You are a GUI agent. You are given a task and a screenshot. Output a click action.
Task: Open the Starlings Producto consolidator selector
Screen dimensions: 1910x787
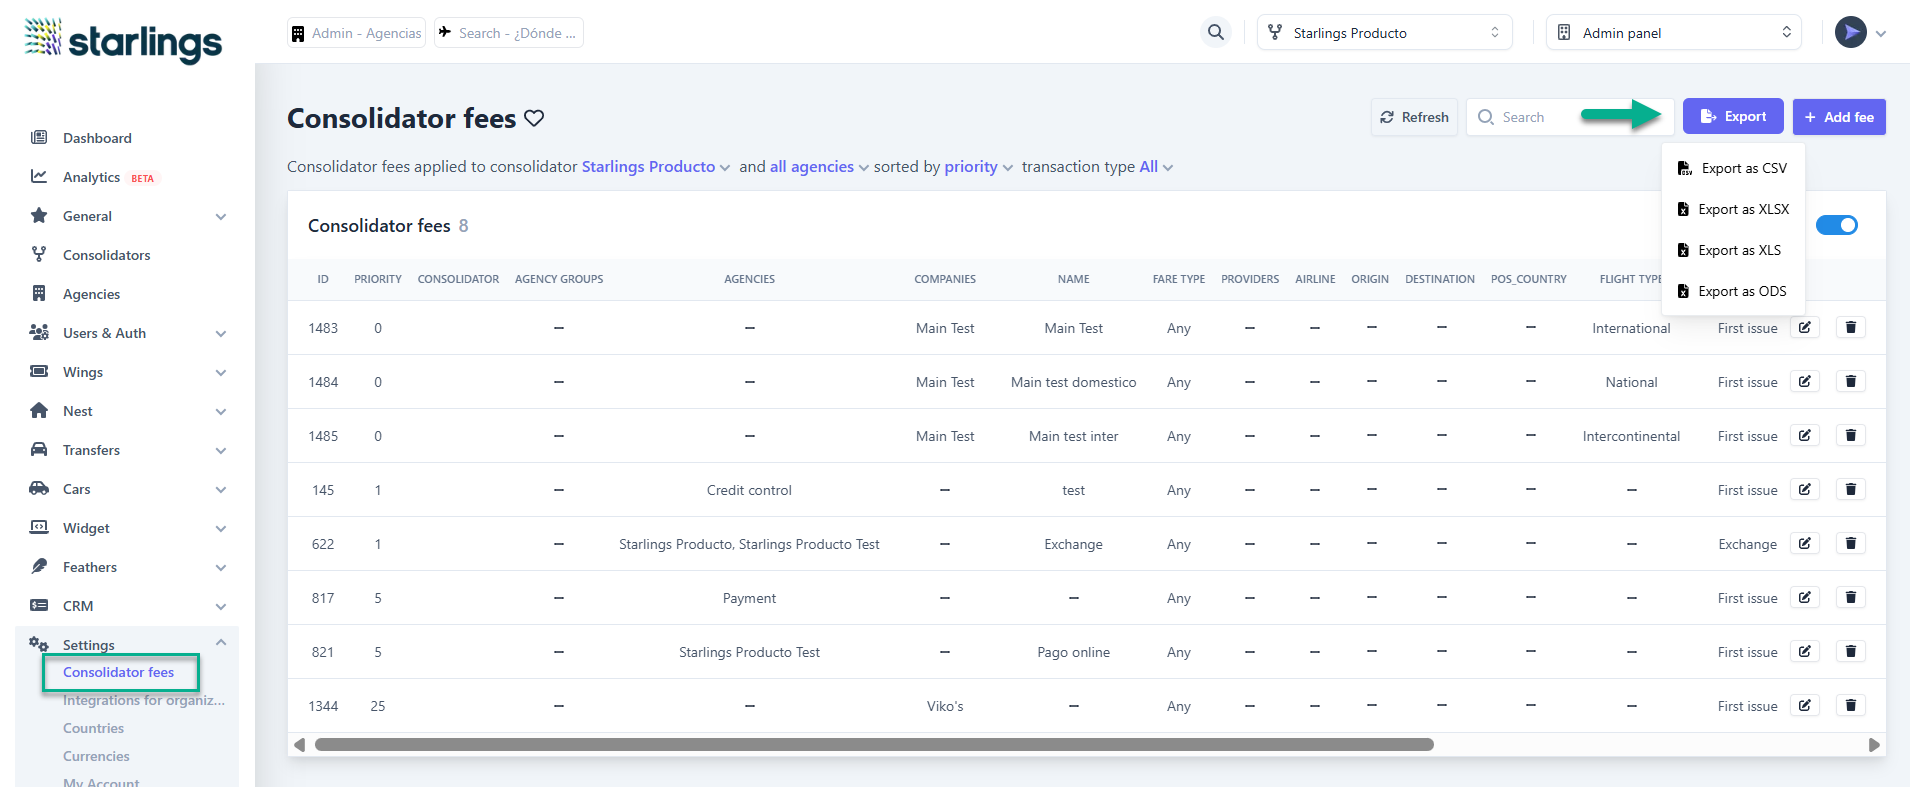pos(1384,33)
